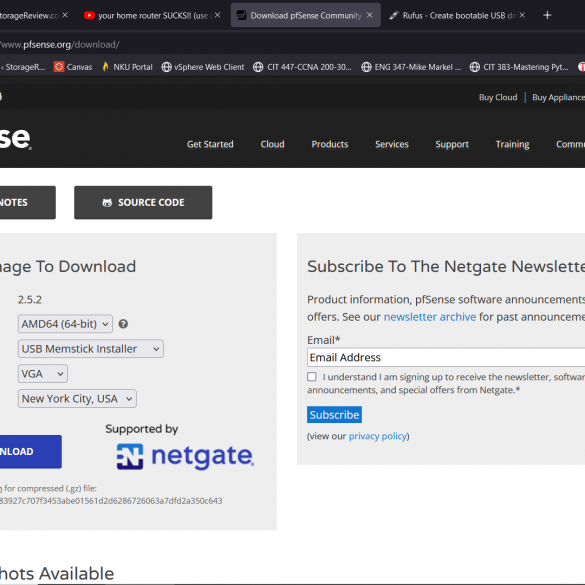Viewport: 585px width, 585px height.
Task: Open the Training menu
Action: click(512, 144)
